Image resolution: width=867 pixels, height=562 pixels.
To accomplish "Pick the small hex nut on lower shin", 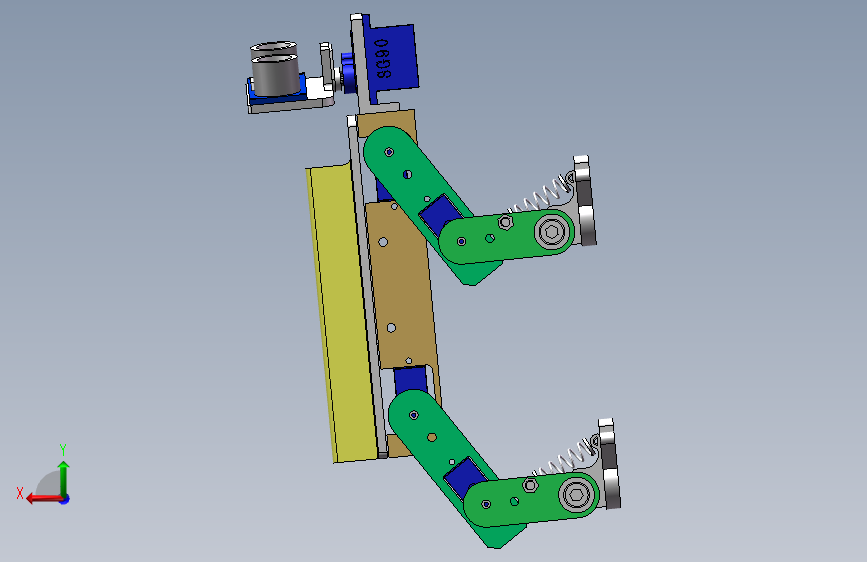I will coord(530,485).
